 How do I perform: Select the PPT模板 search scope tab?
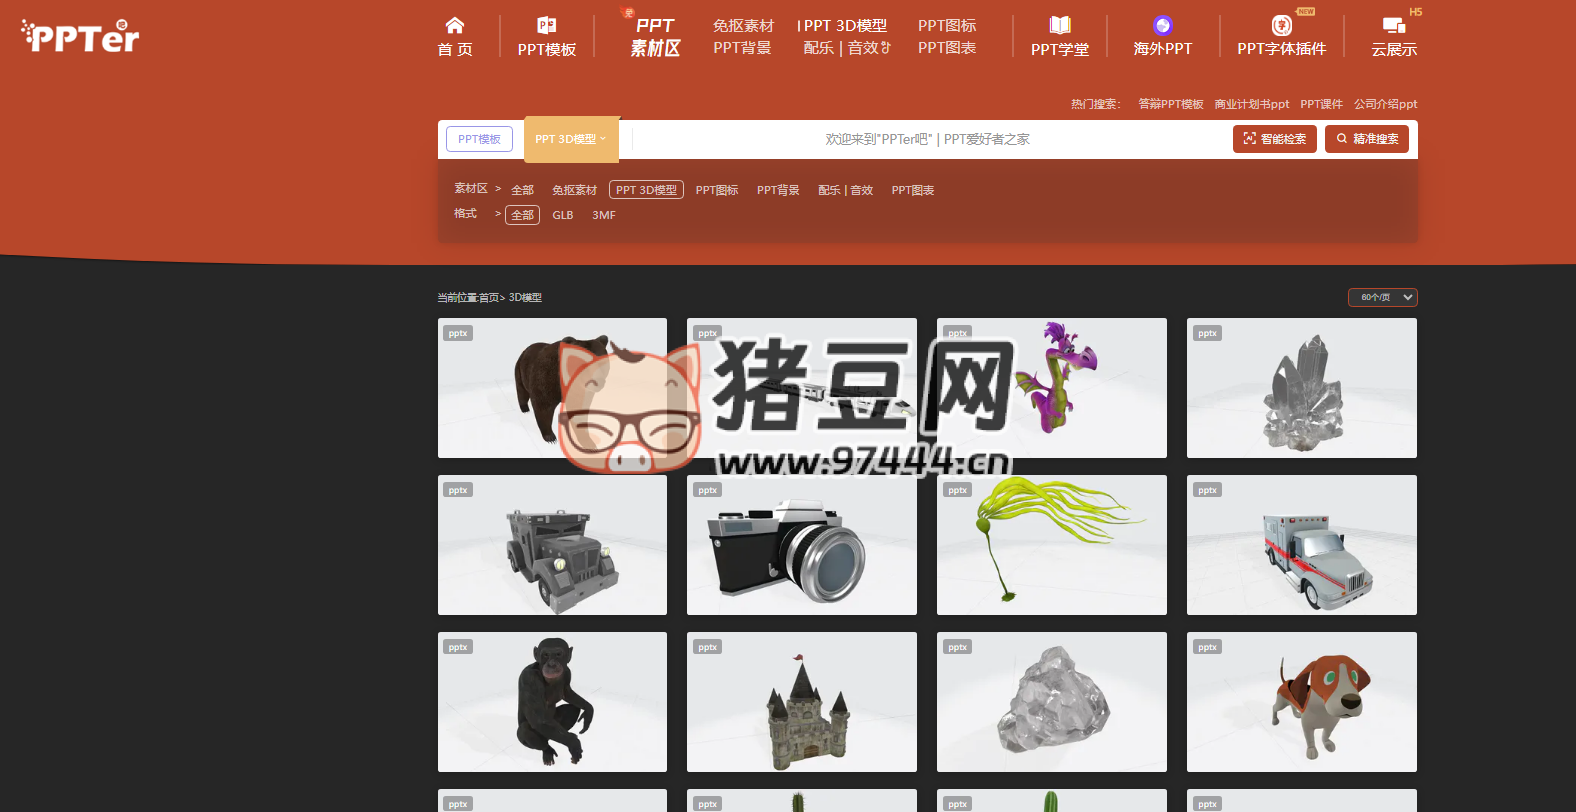[x=479, y=139]
